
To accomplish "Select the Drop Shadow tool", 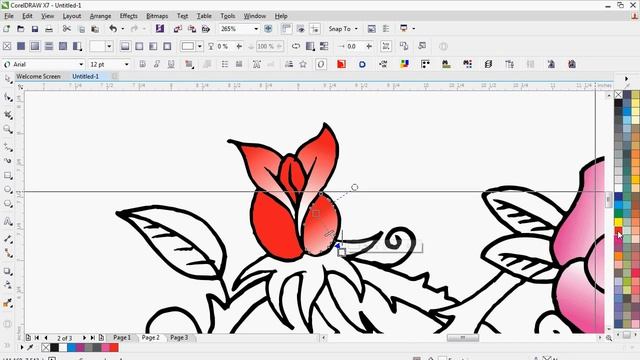I will point(8,271).
